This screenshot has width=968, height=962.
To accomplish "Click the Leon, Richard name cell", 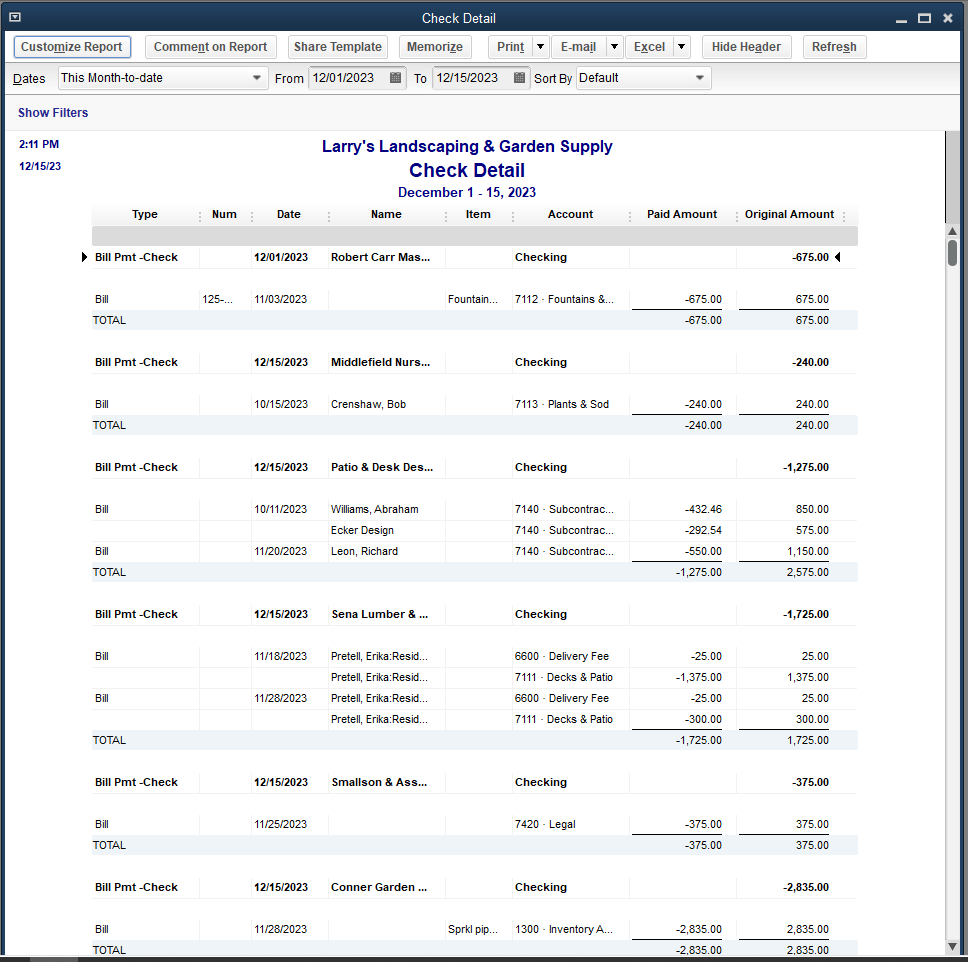I will (364, 551).
